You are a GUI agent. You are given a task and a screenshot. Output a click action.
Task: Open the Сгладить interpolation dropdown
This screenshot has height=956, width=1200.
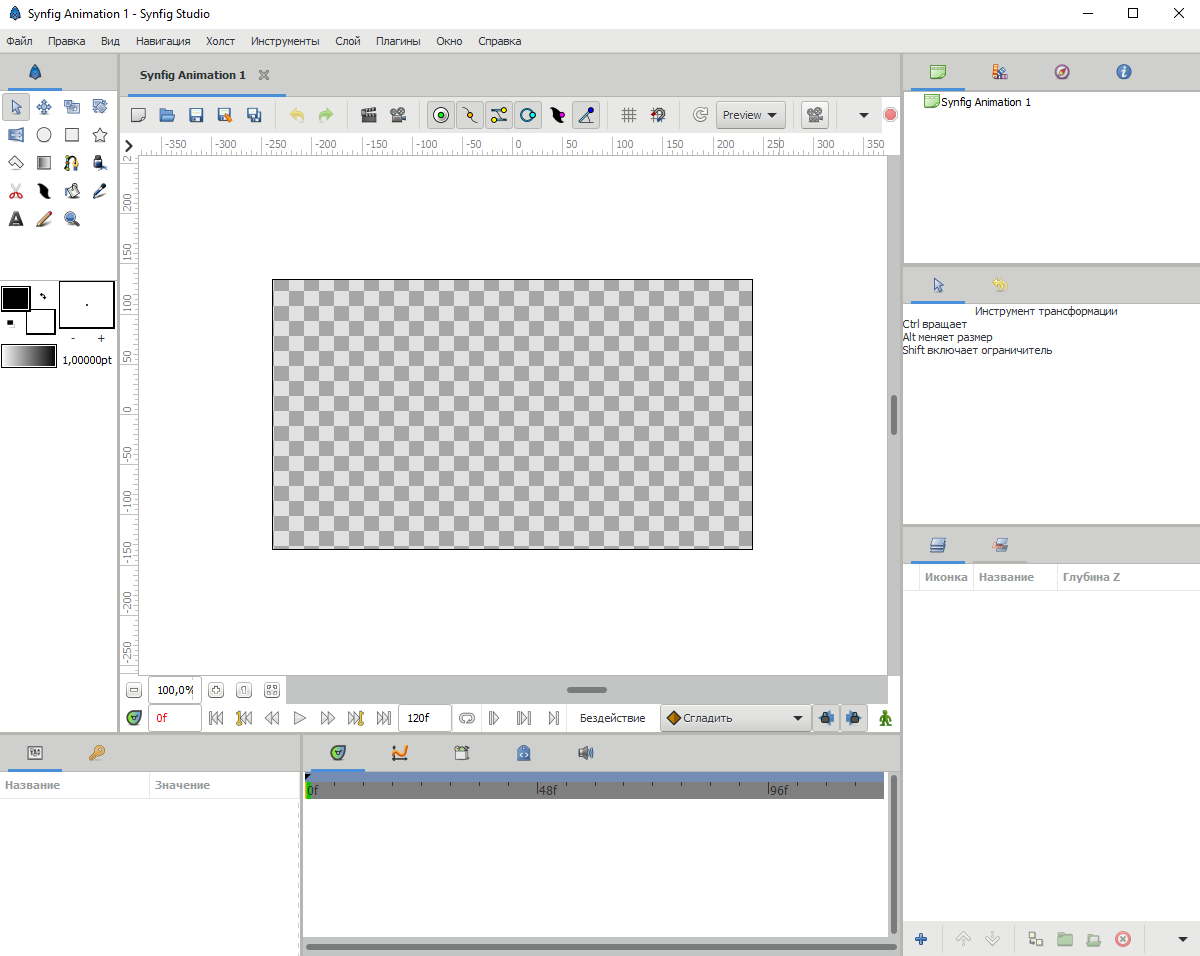(735, 718)
